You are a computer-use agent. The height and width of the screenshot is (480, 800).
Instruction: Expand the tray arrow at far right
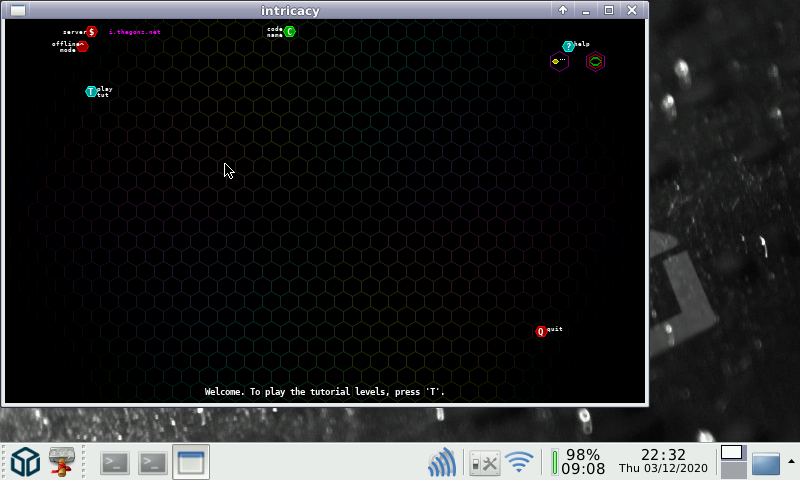tap(791, 461)
